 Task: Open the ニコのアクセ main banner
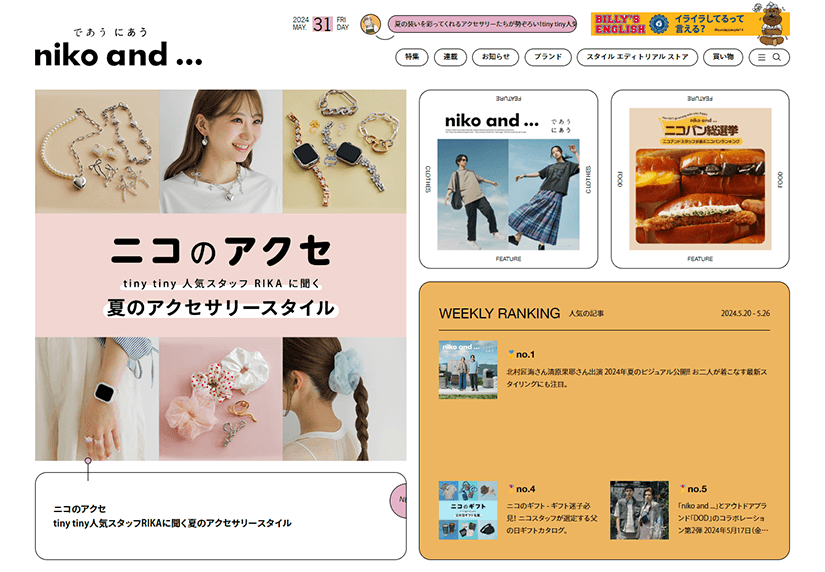click(x=220, y=275)
